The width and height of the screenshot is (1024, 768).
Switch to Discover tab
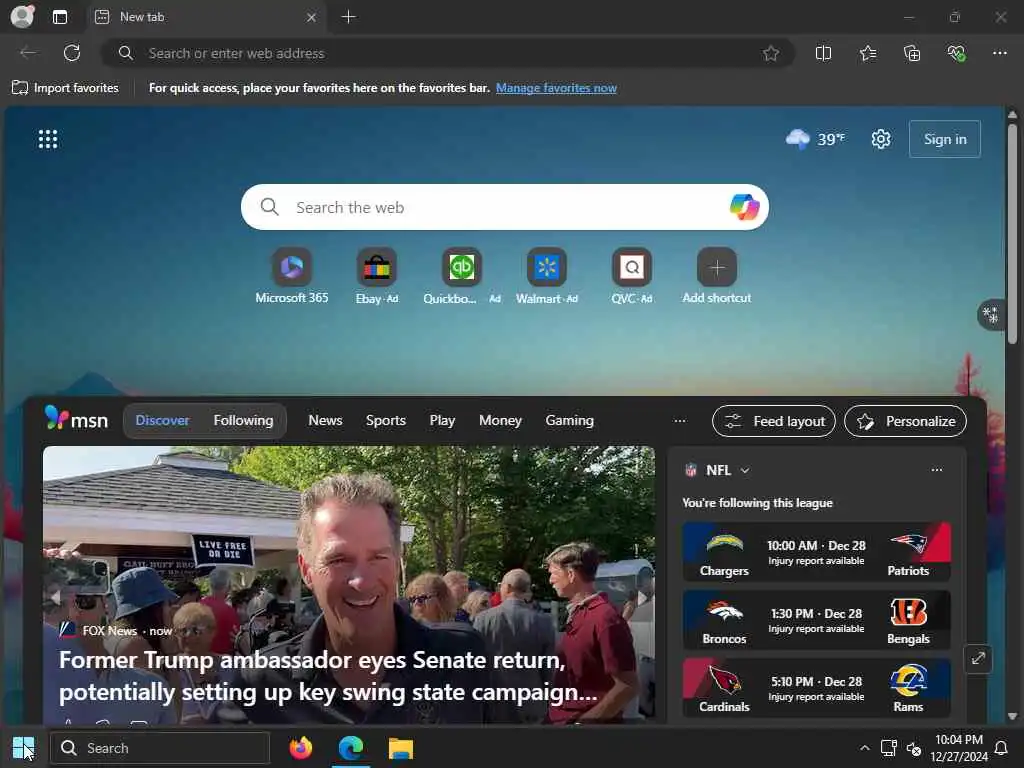[x=162, y=421]
